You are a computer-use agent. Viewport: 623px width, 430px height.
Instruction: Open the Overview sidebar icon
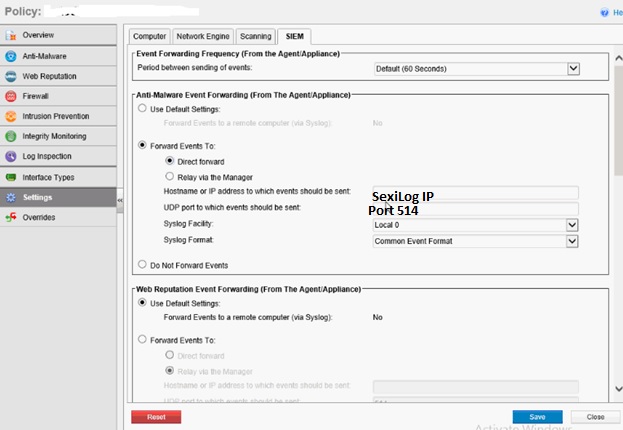pyautogui.click(x=11, y=36)
